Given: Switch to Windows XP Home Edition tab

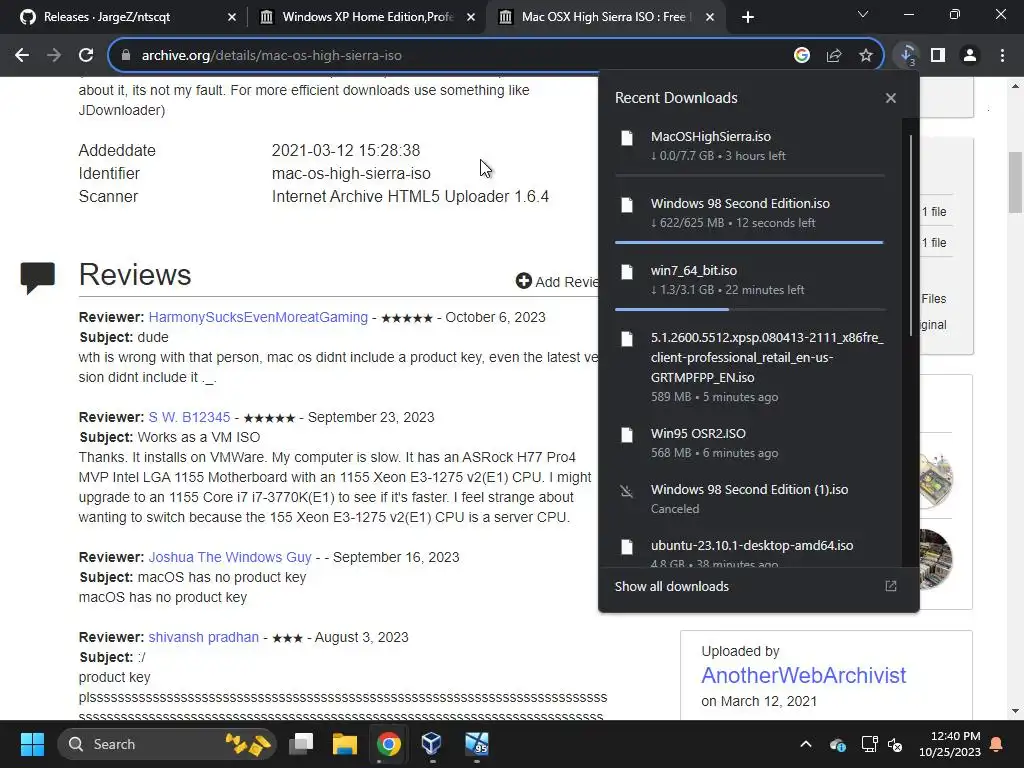Looking at the screenshot, I should tap(366, 17).
